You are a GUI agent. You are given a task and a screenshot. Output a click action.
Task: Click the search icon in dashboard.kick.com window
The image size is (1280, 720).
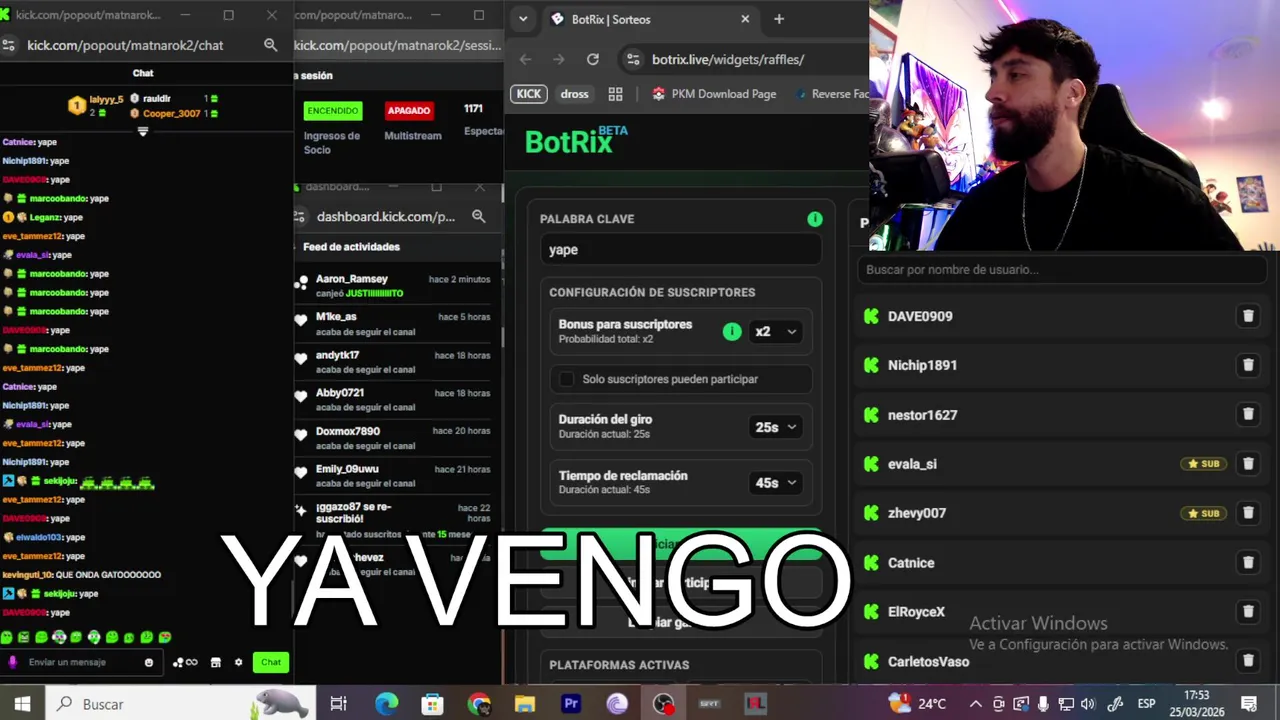(478, 216)
